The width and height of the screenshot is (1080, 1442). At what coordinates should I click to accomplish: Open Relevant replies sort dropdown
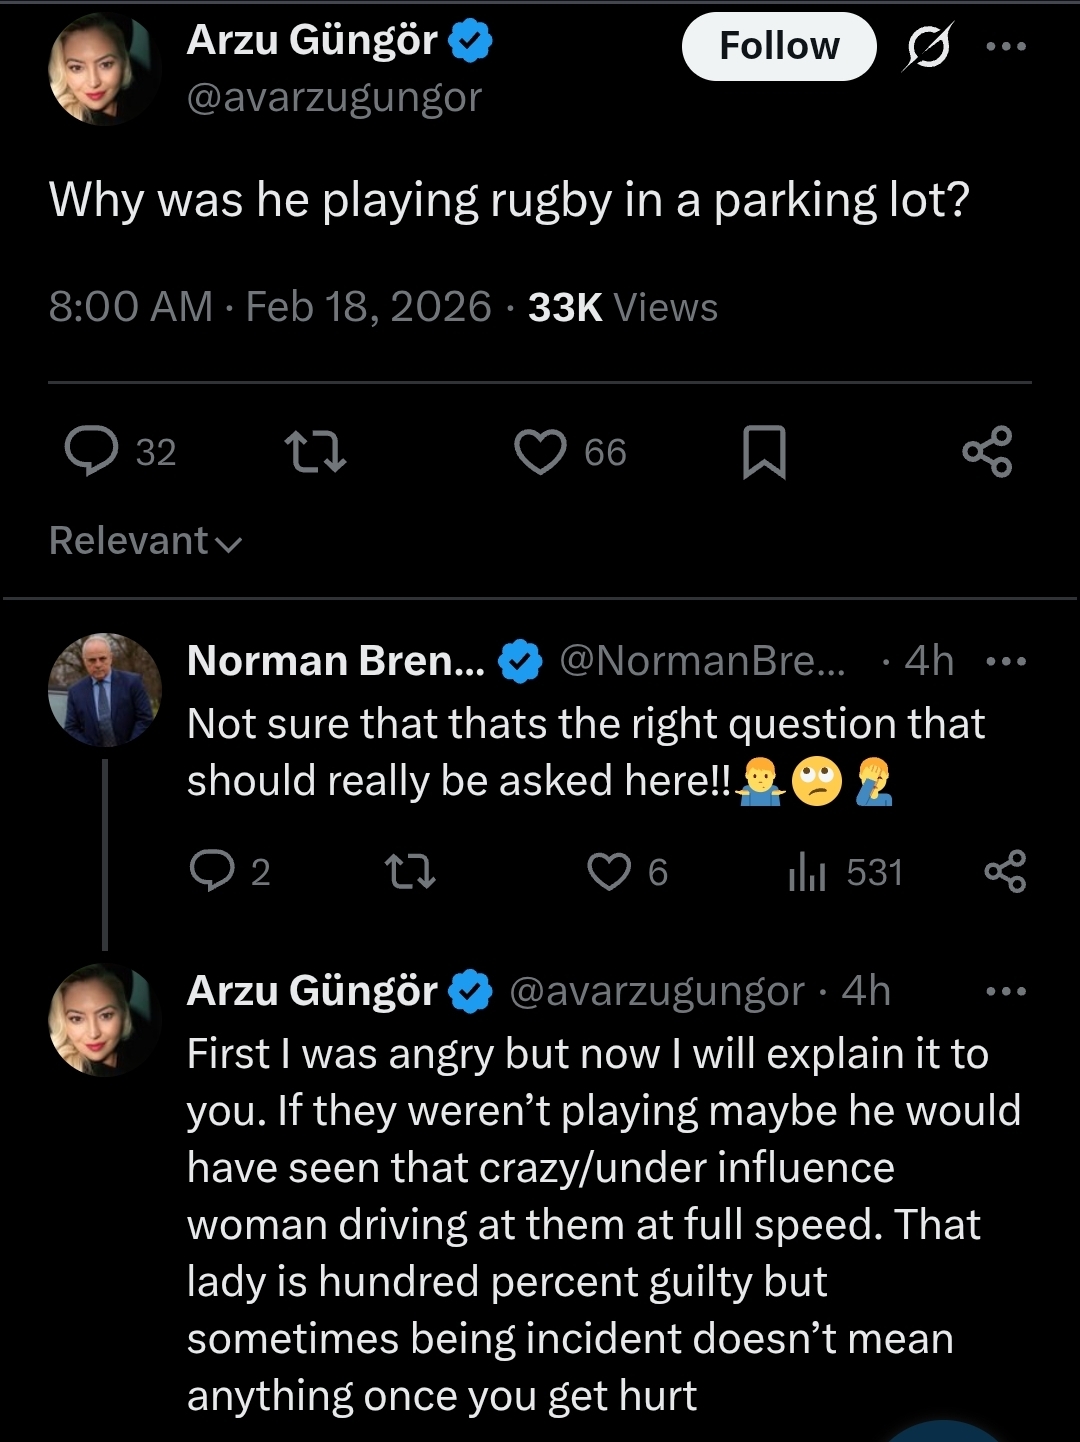coord(146,541)
